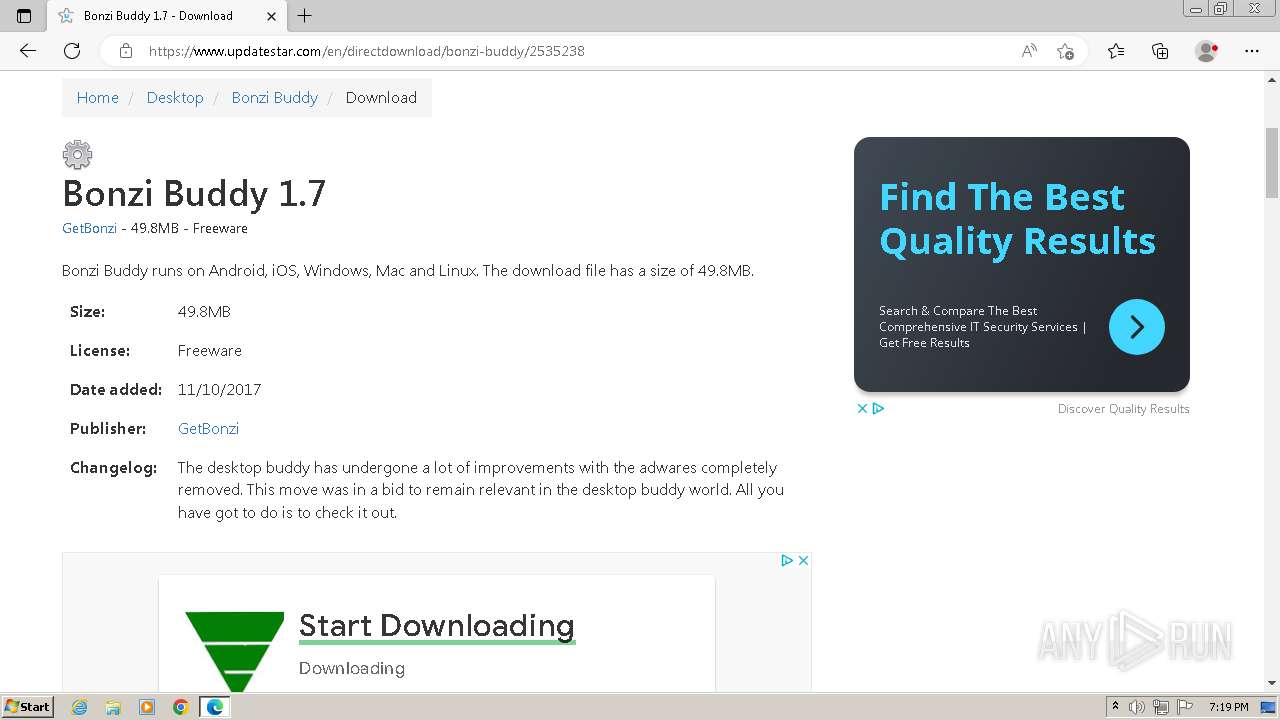Select the Size value 49.8MB
This screenshot has width=1280, height=720.
coord(204,312)
